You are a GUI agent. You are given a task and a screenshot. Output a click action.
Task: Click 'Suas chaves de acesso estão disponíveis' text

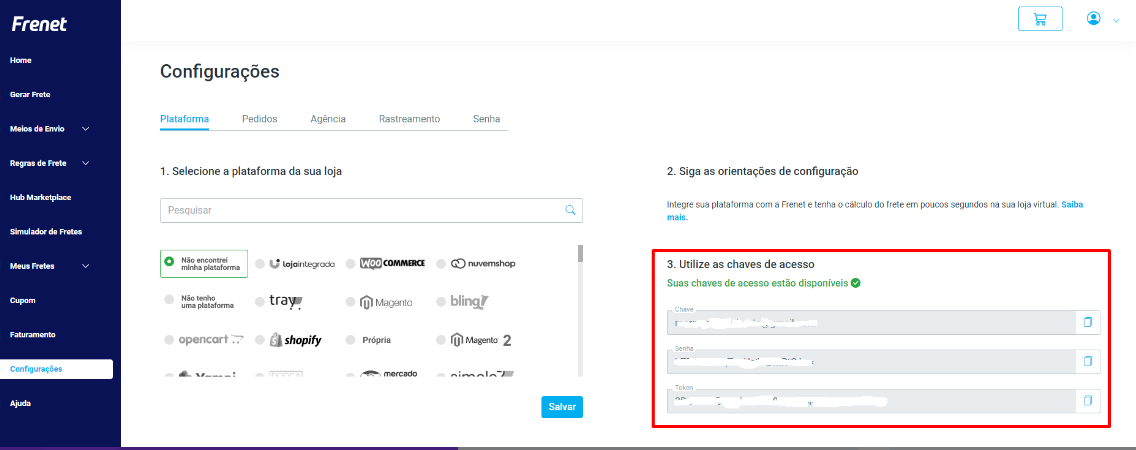click(x=758, y=283)
